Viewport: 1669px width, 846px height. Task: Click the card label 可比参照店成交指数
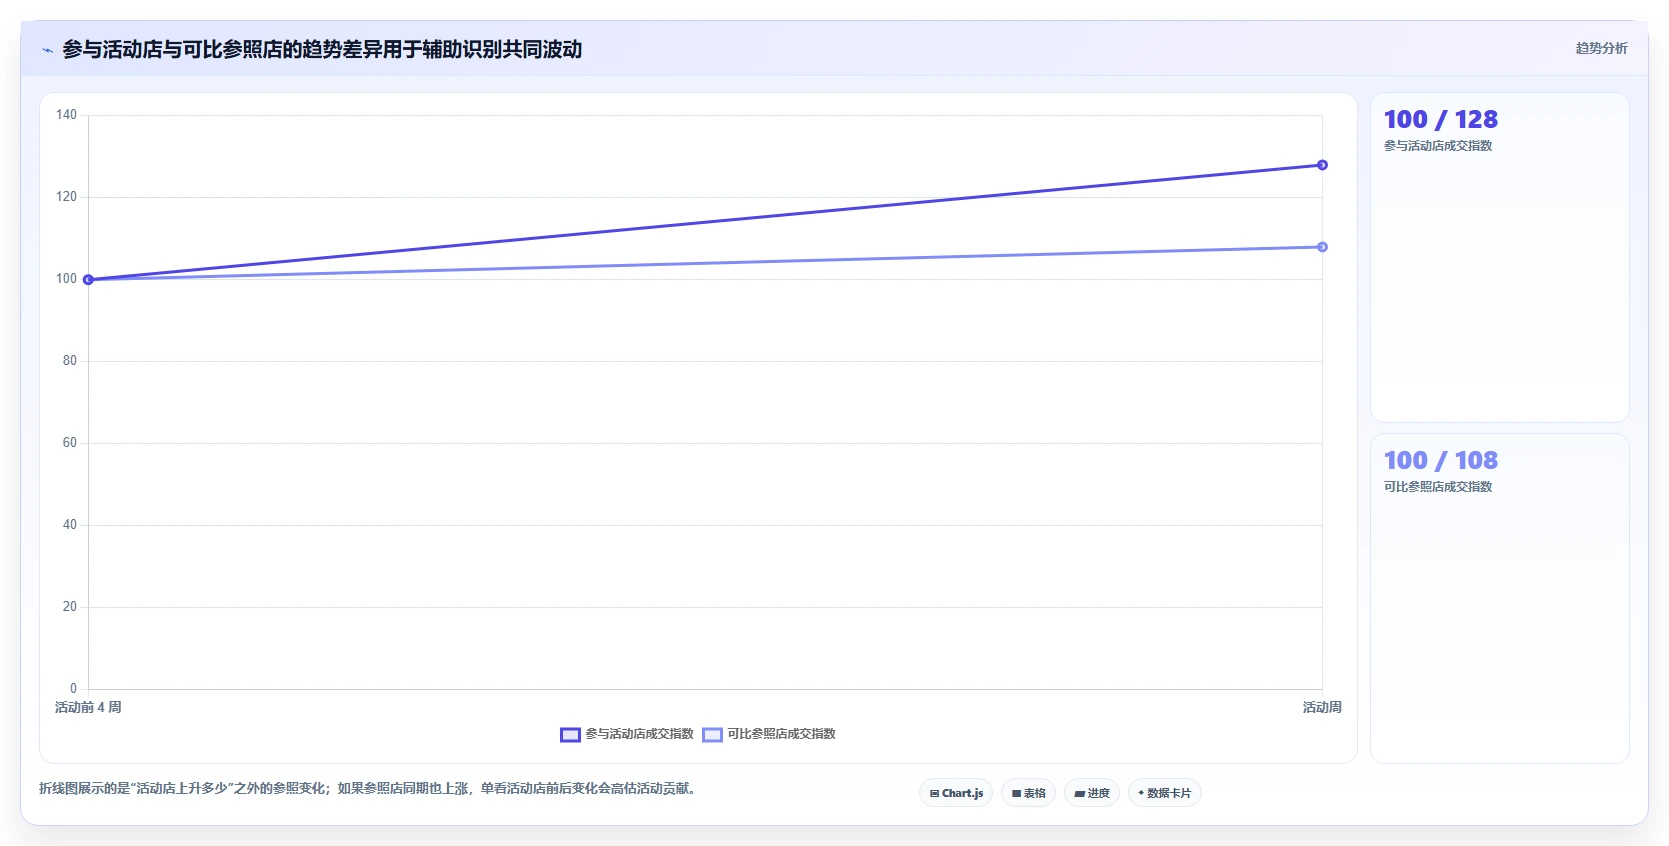[x=1438, y=487]
